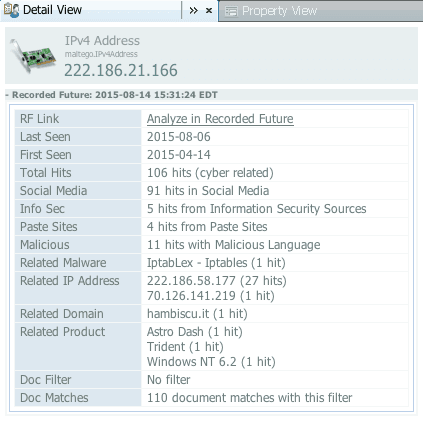The width and height of the screenshot is (423, 421).
Task: Open the Analyze in Recorded Future link
Action: point(220,119)
